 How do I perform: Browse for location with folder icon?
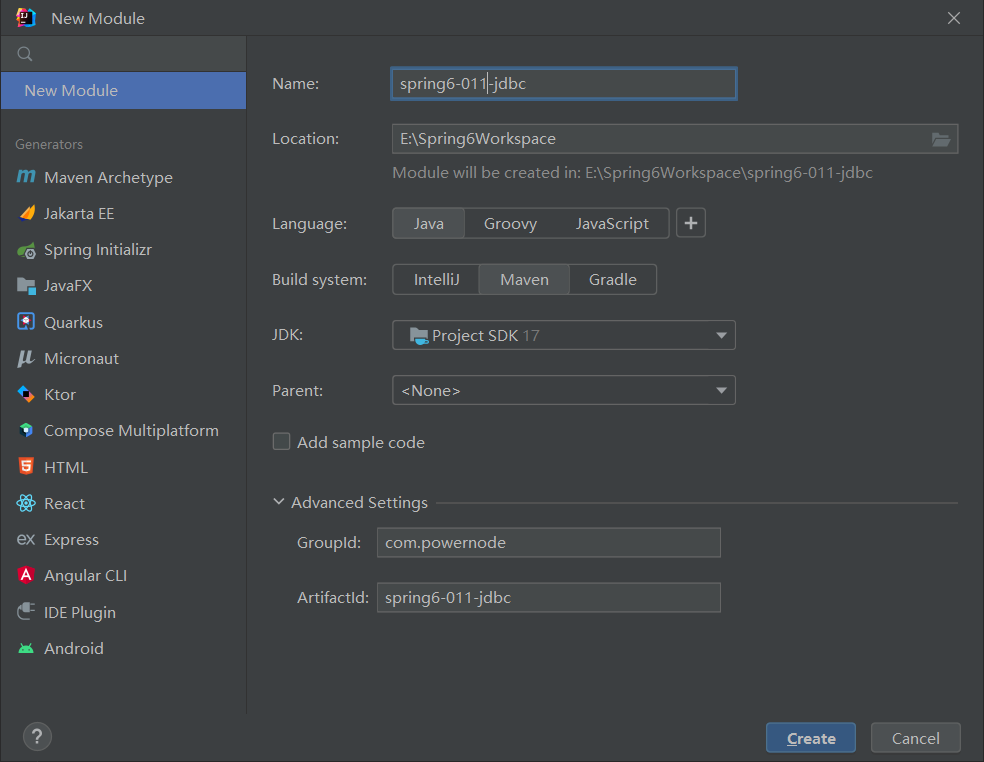point(940,139)
